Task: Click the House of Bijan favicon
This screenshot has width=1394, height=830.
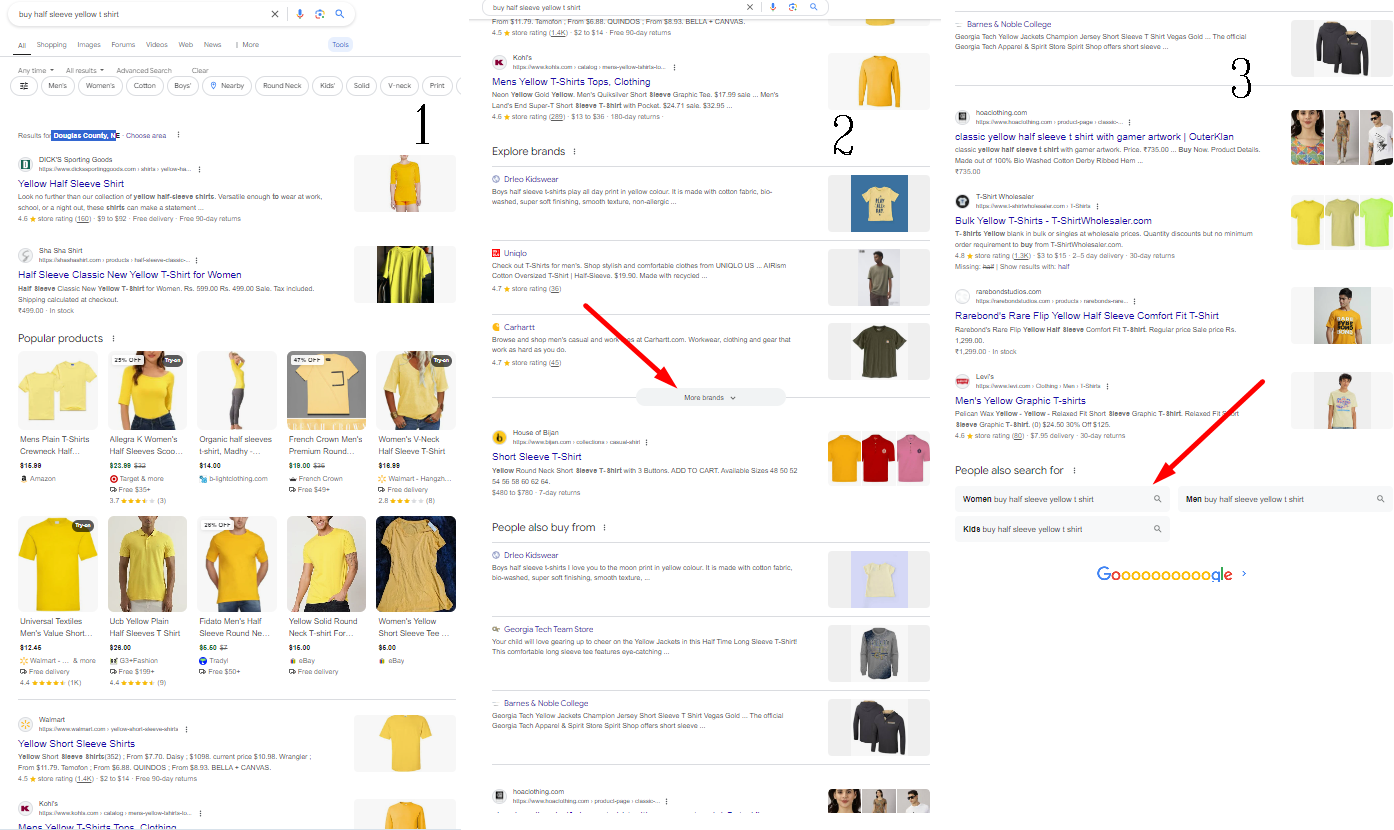Action: pyautogui.click(x=499, y=437)
